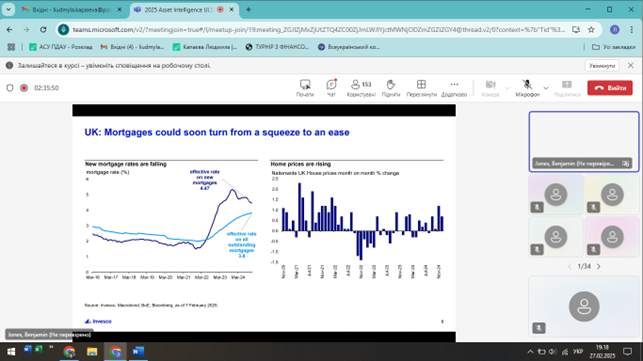
Task: Open the More actions ellipsis menu
Action: tap(454, 88)
